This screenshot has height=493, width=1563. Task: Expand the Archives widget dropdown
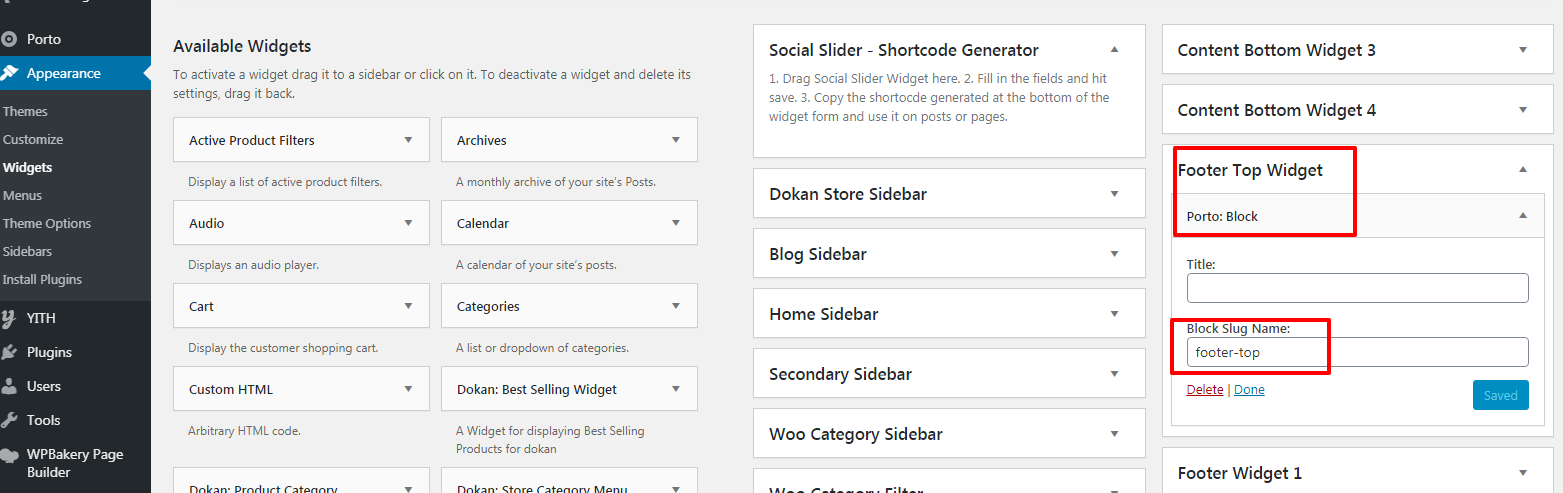coord(676,140)
